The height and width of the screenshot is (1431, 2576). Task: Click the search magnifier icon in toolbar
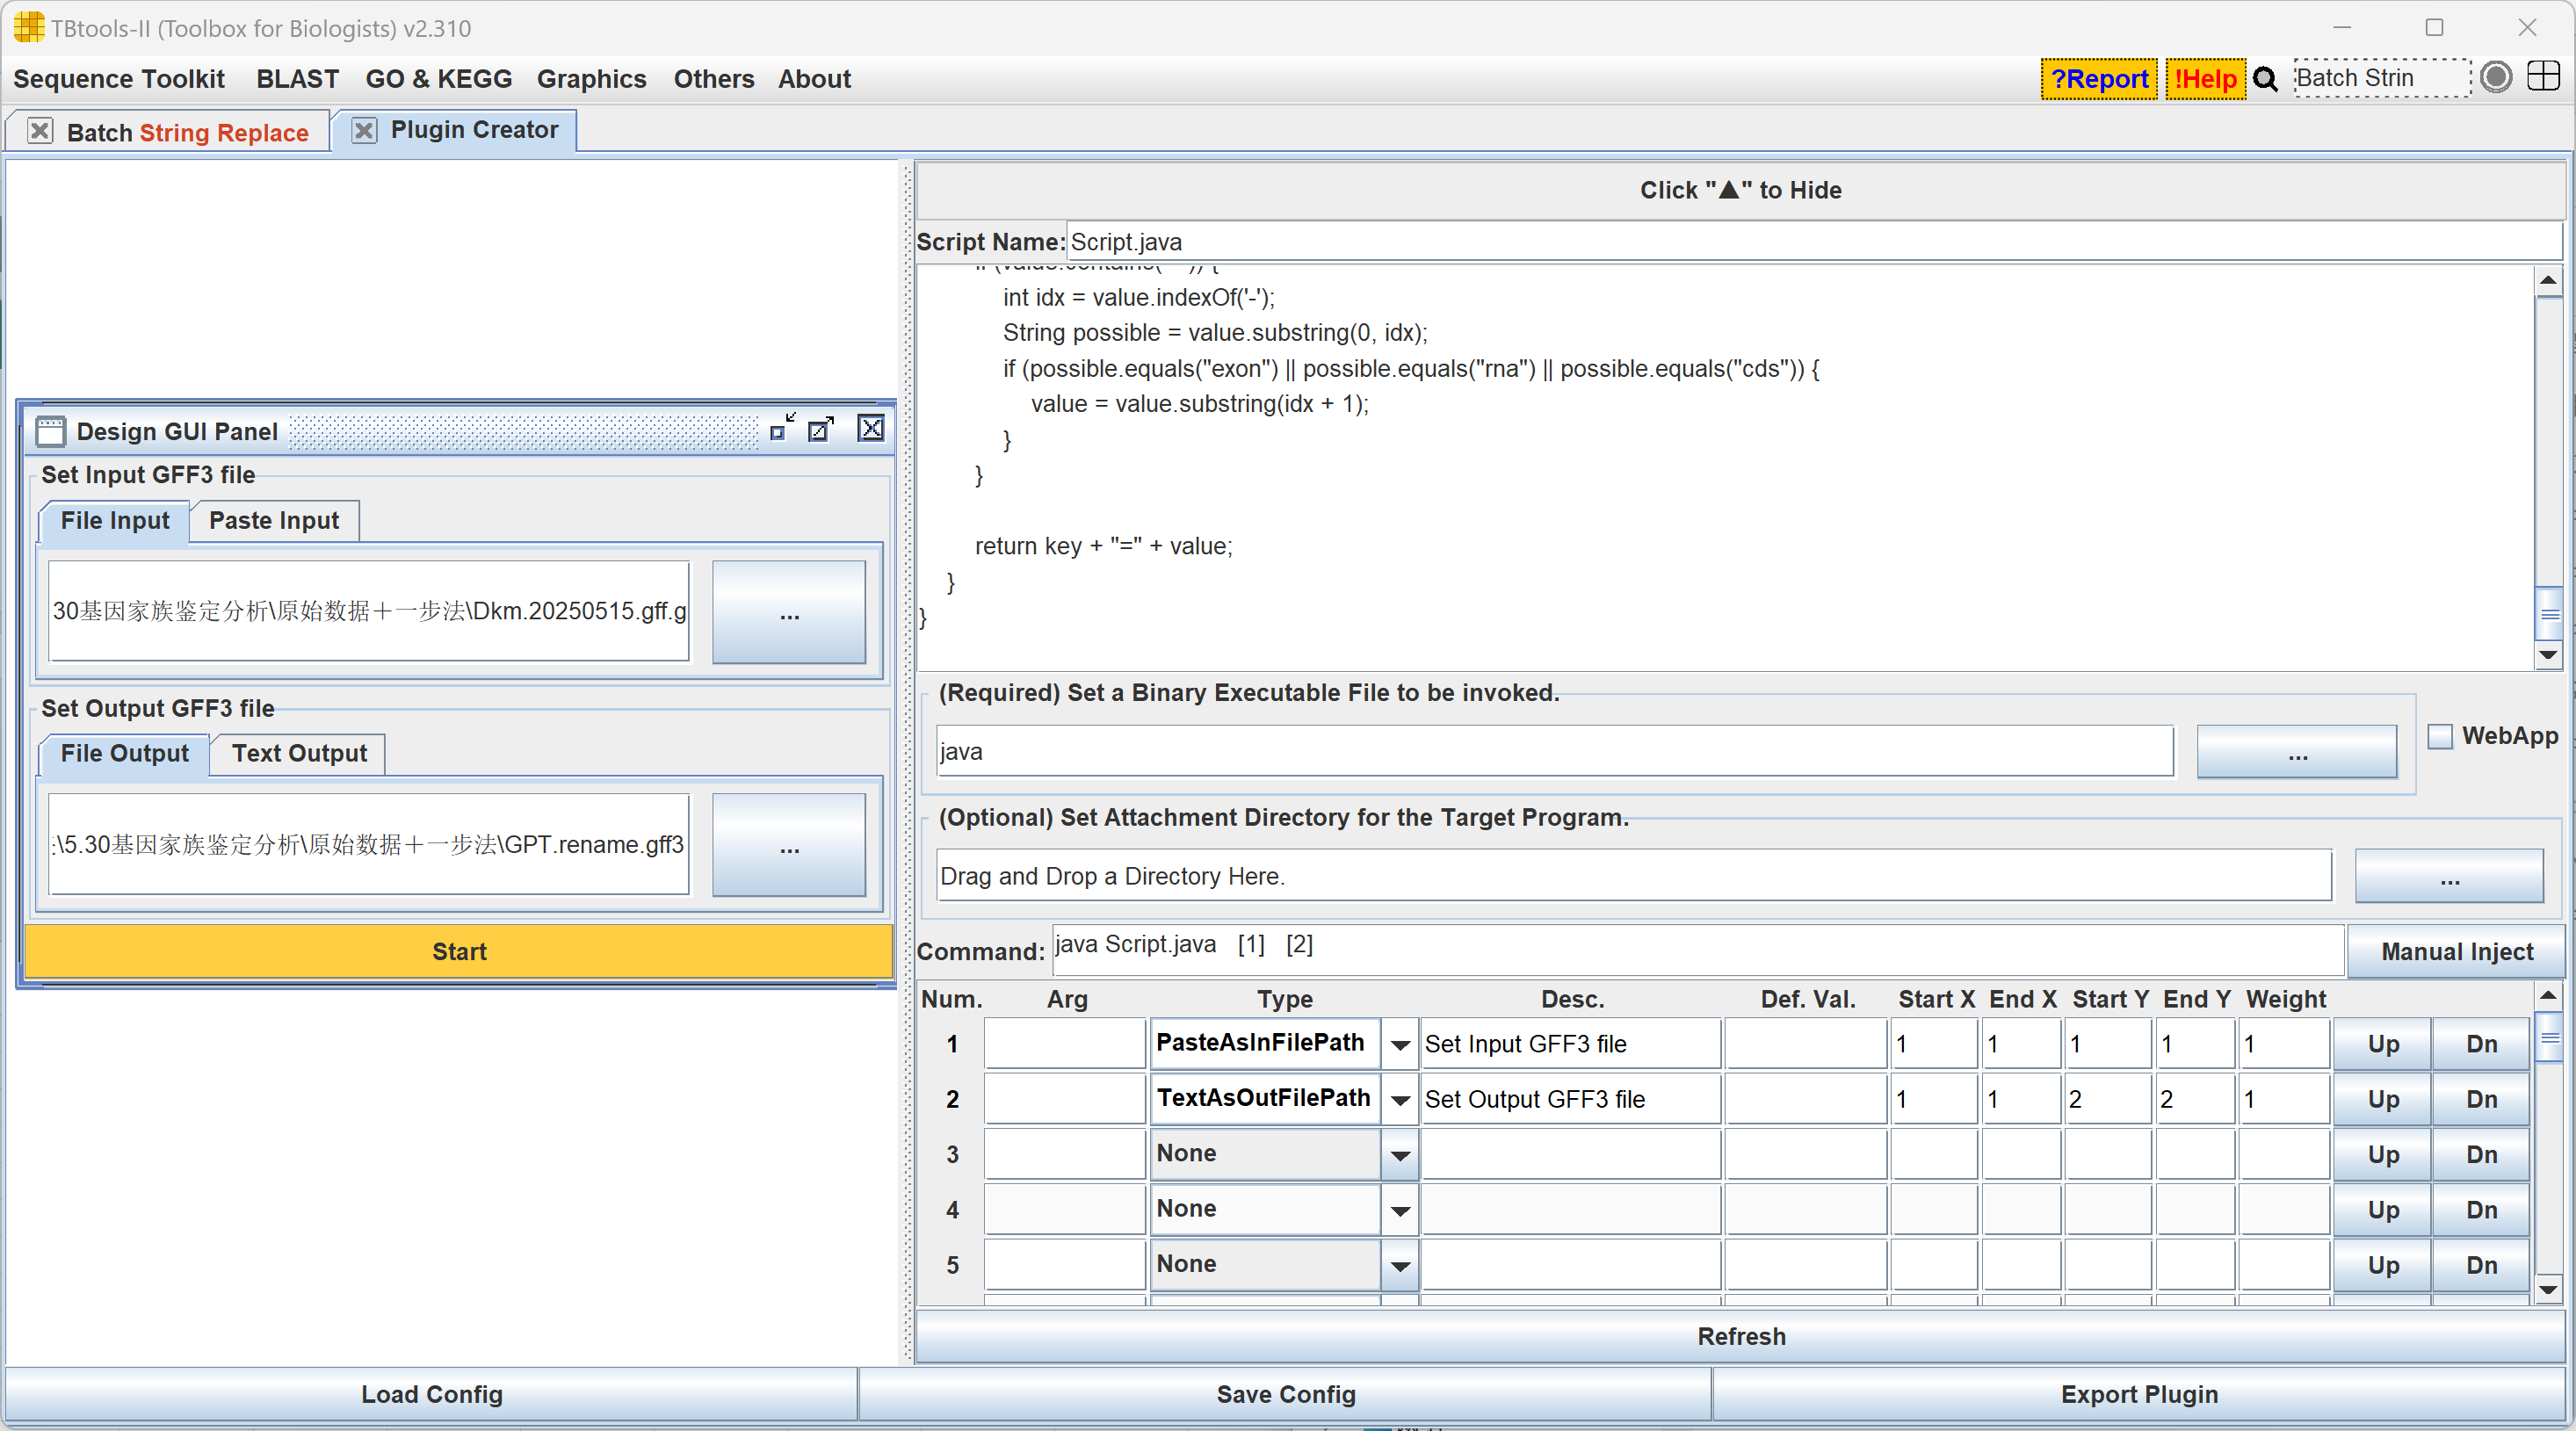click(2265, 79)
